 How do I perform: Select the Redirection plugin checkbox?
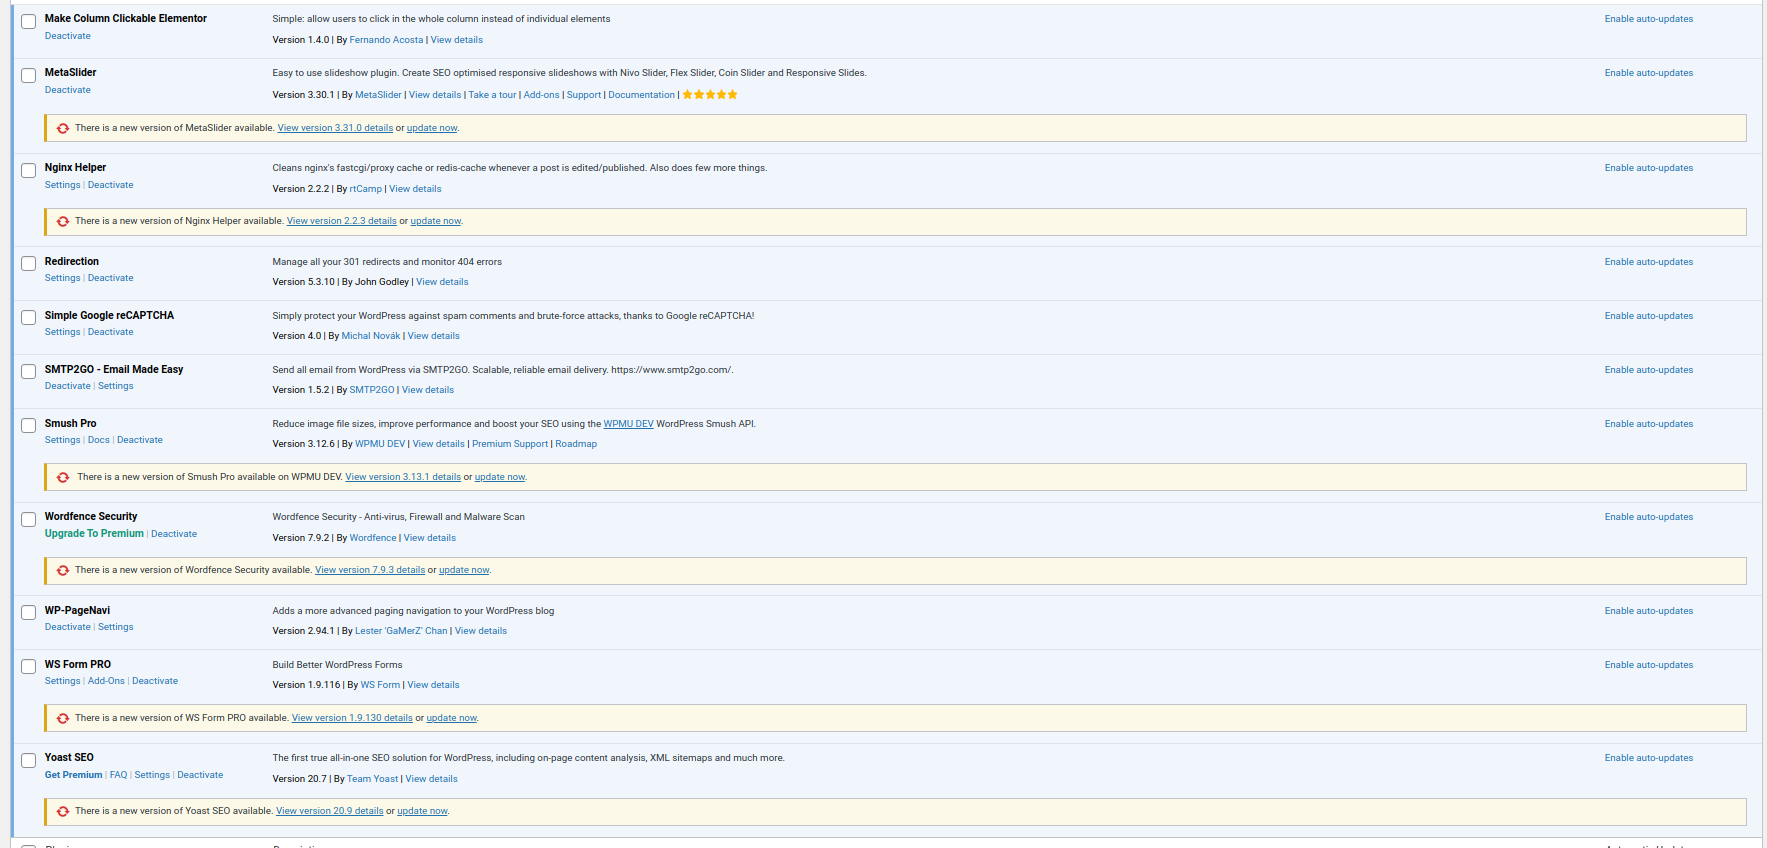click(x=29, y=264)
